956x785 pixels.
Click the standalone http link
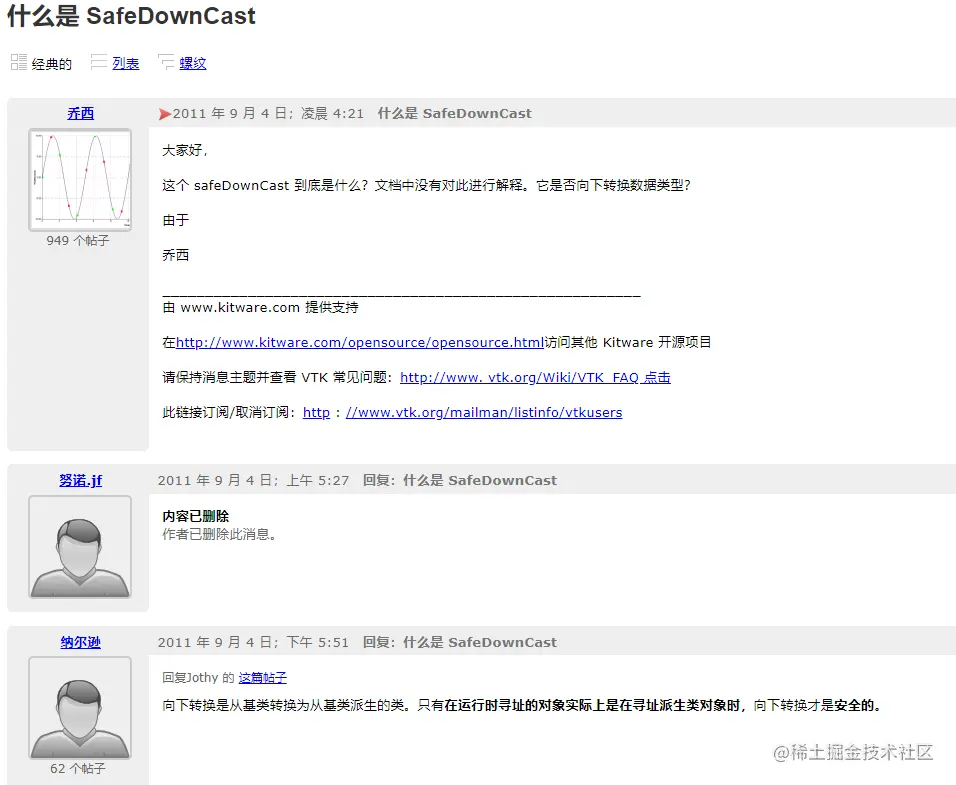tap(316, 413)
